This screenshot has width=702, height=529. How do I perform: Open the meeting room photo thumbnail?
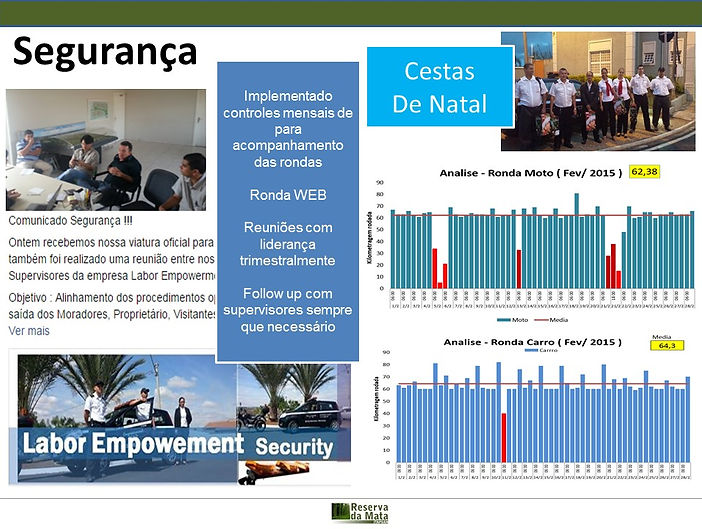106,150
